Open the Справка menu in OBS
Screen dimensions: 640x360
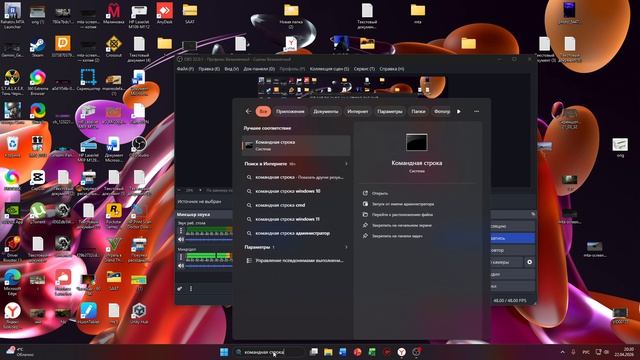392,69
